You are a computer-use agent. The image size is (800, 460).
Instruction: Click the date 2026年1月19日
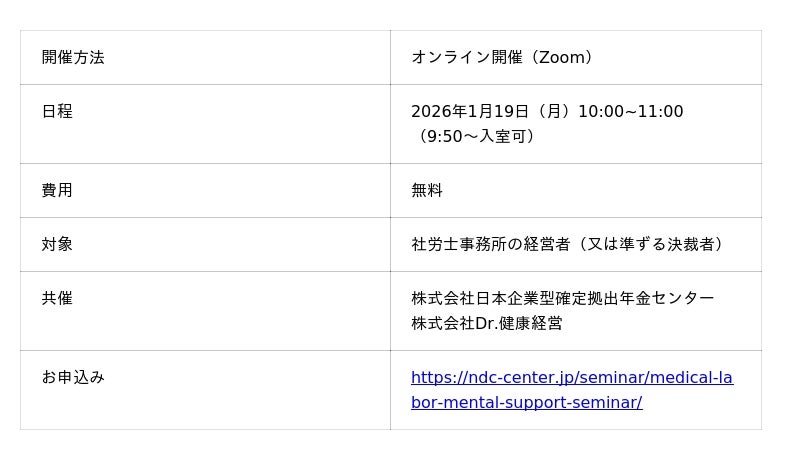click(x=470, y=112)
